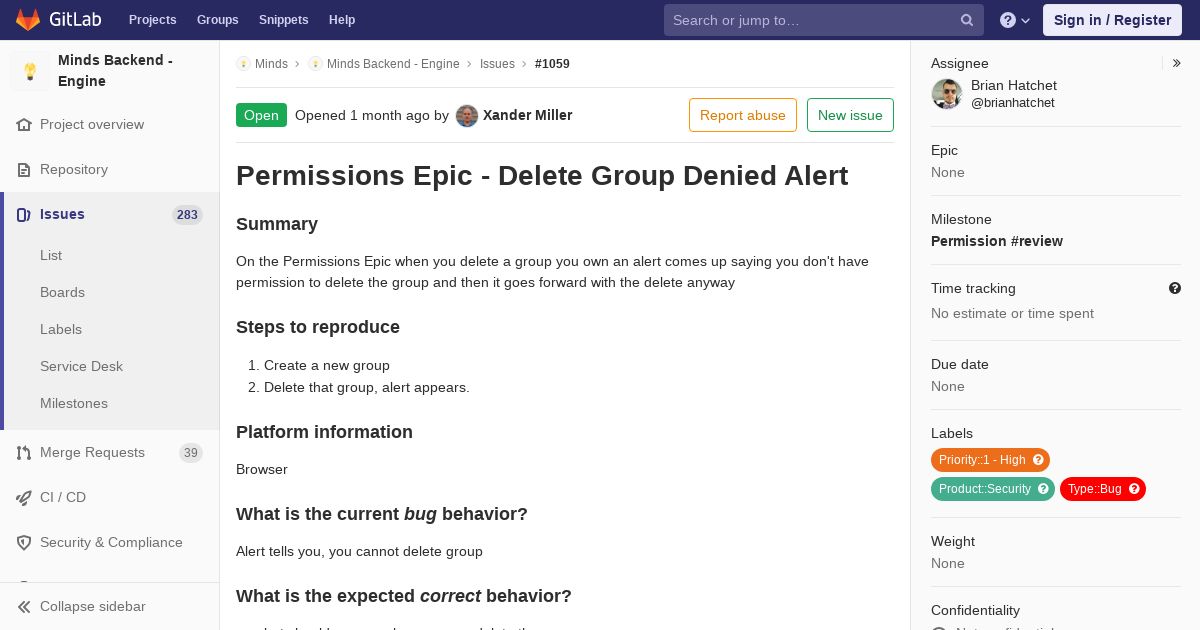Click the CI / CD rocket icon
The width and height of the screenshot is (1200, 630).
24,498
